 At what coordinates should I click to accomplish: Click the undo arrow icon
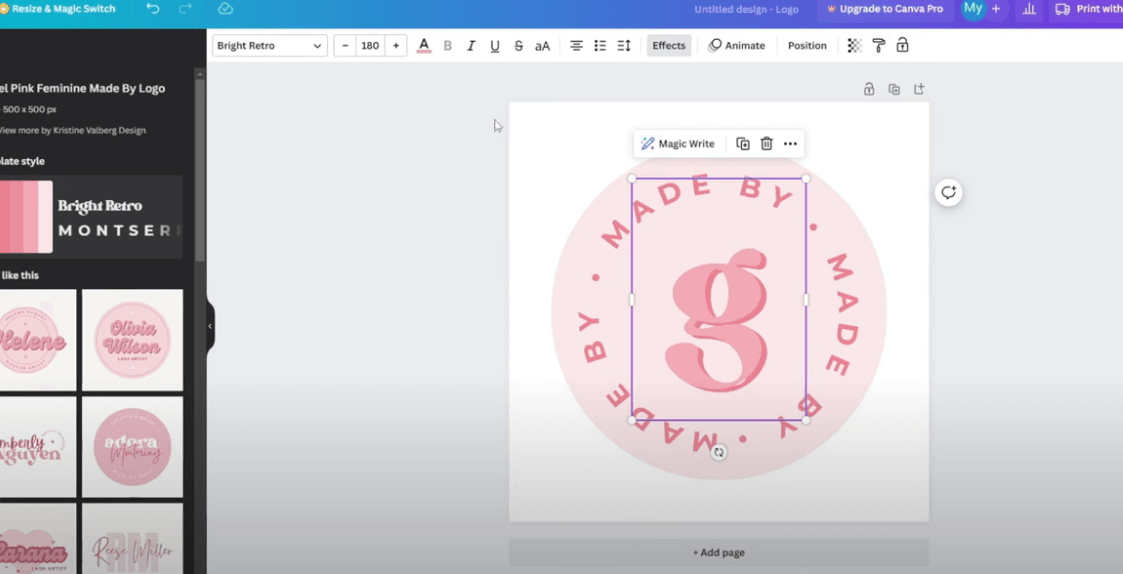153,9
